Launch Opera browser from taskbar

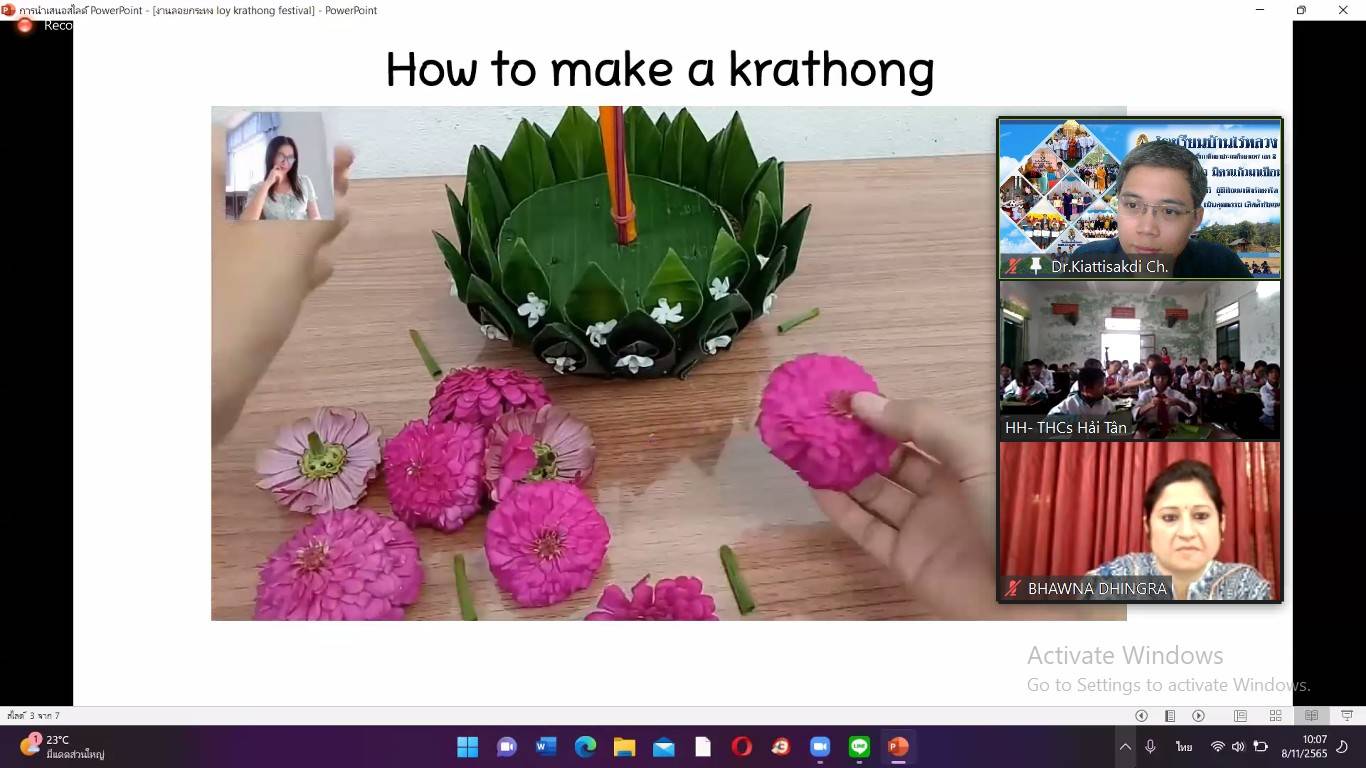coord(741,747)
